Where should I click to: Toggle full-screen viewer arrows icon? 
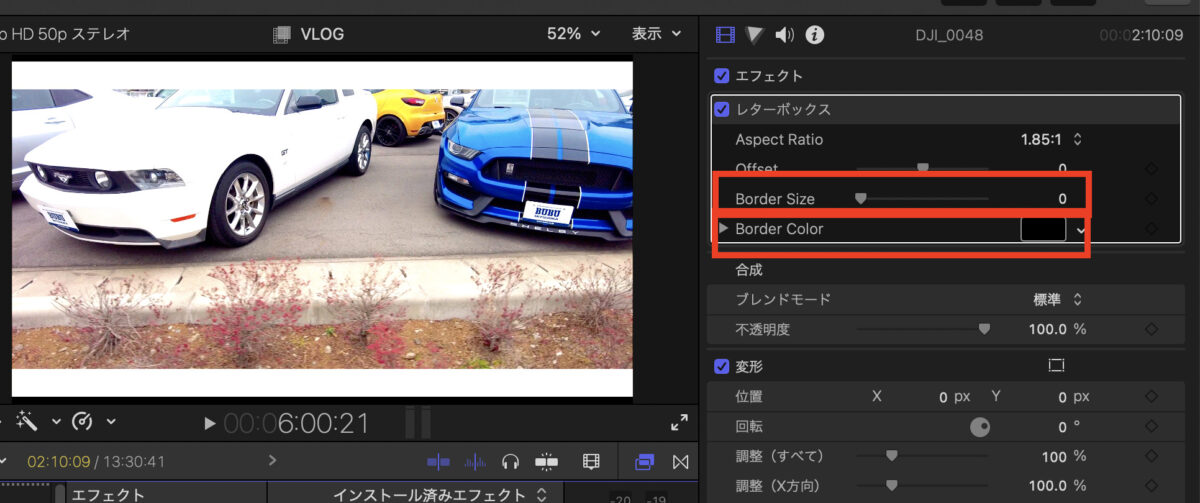(679, 422)
